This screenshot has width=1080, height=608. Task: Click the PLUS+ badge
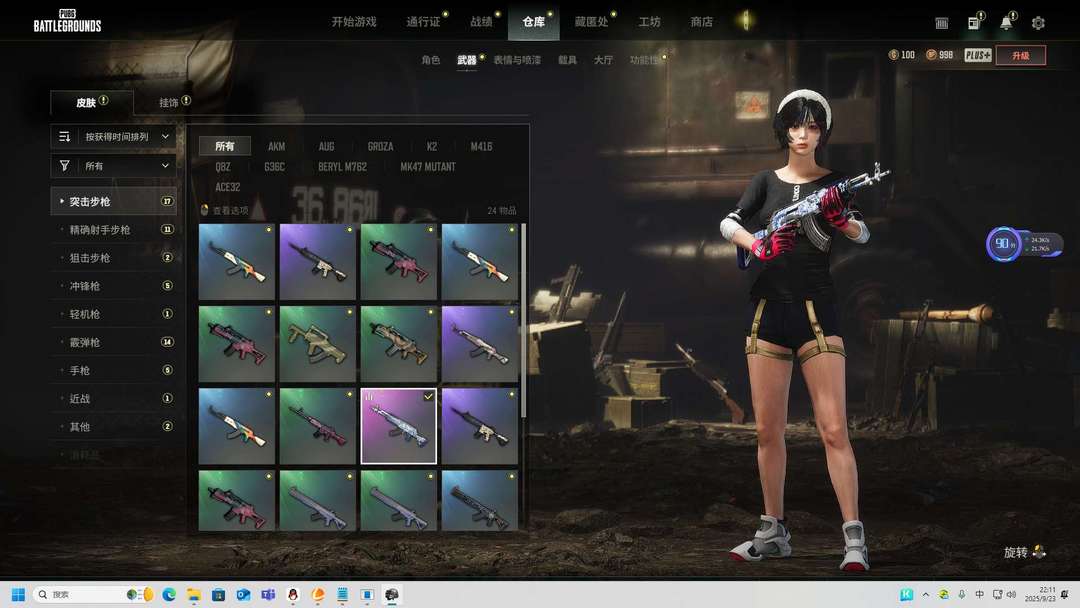tap(977, 55)
